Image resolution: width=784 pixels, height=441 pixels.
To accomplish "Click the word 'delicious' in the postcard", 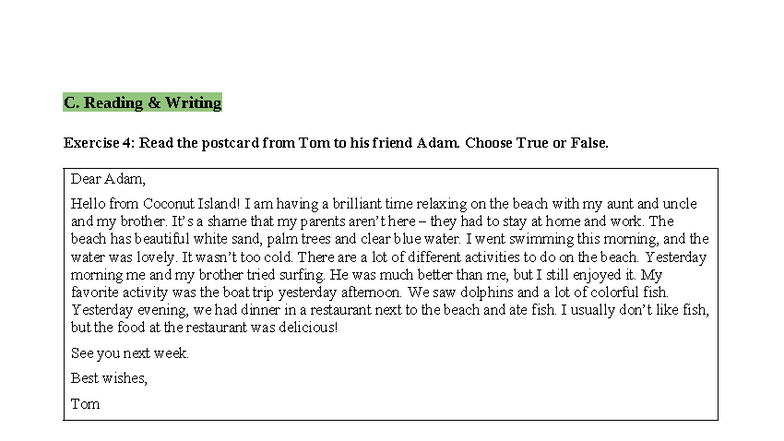I will click(x=303, y=327).
